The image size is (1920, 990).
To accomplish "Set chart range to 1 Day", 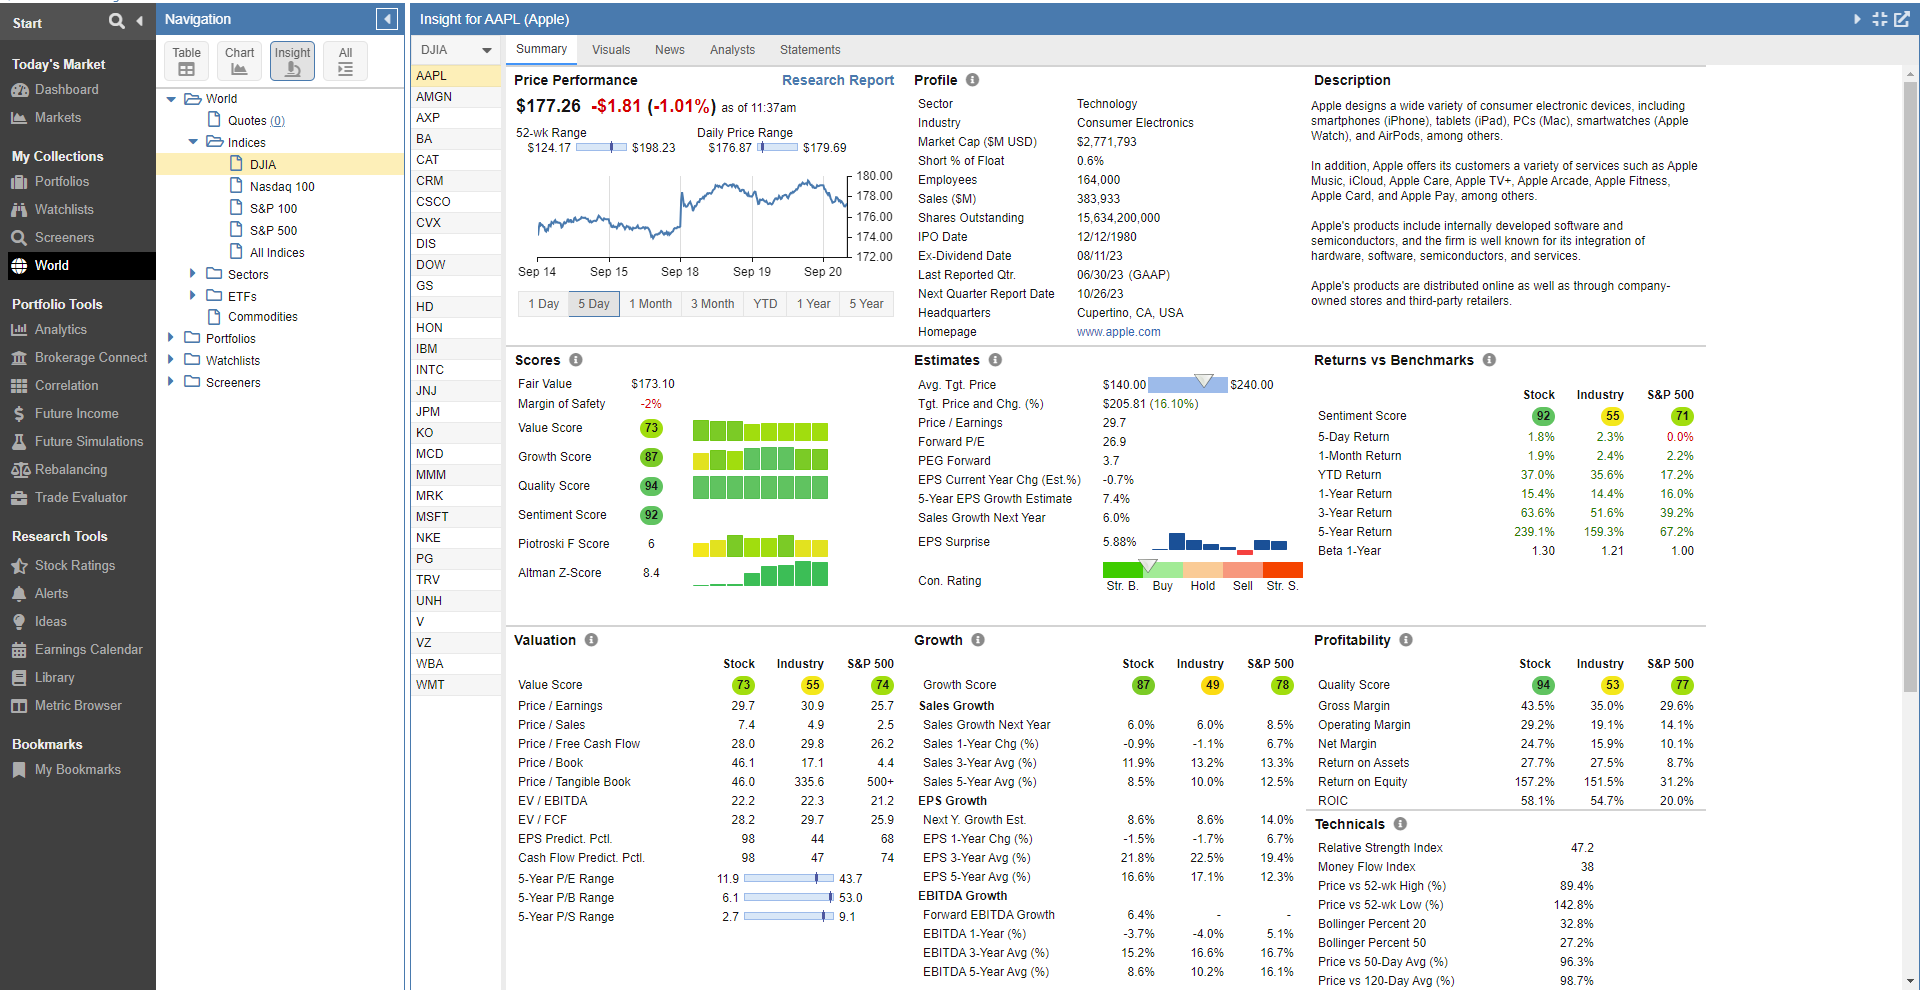I will (x=544, y=304).
